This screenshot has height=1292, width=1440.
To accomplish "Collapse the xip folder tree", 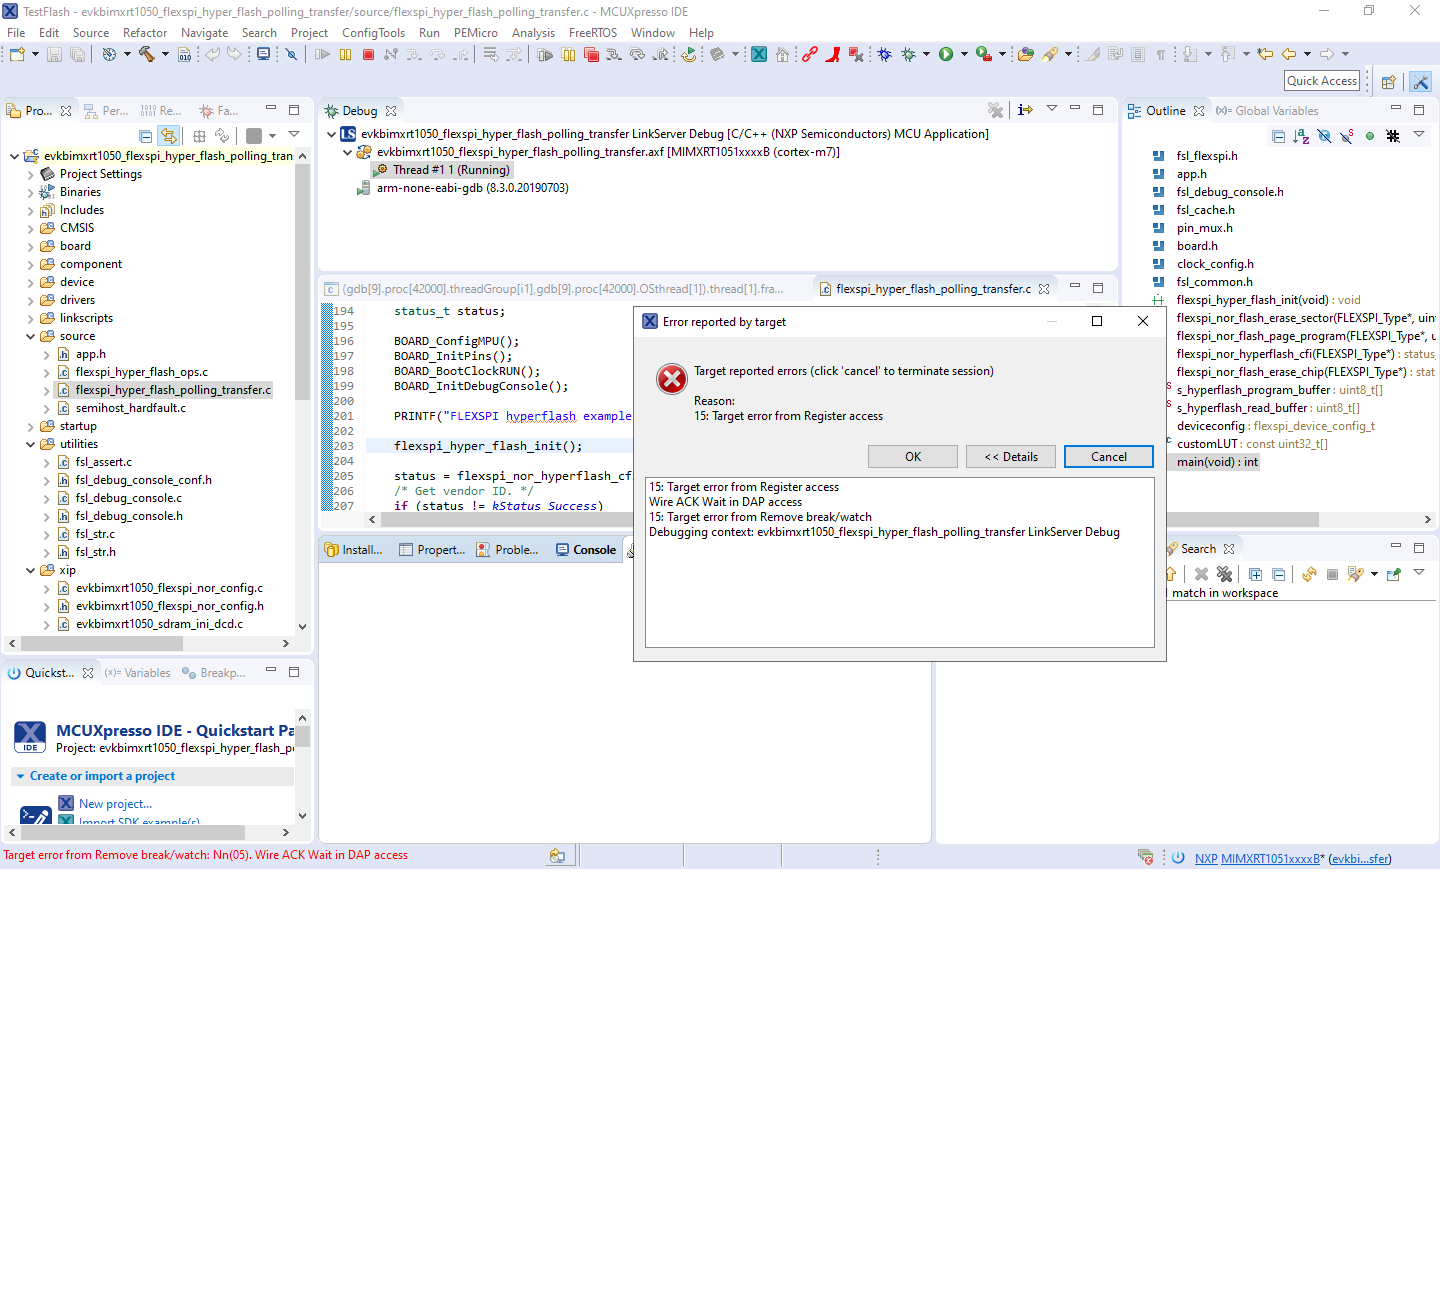I will pos(30,570).
